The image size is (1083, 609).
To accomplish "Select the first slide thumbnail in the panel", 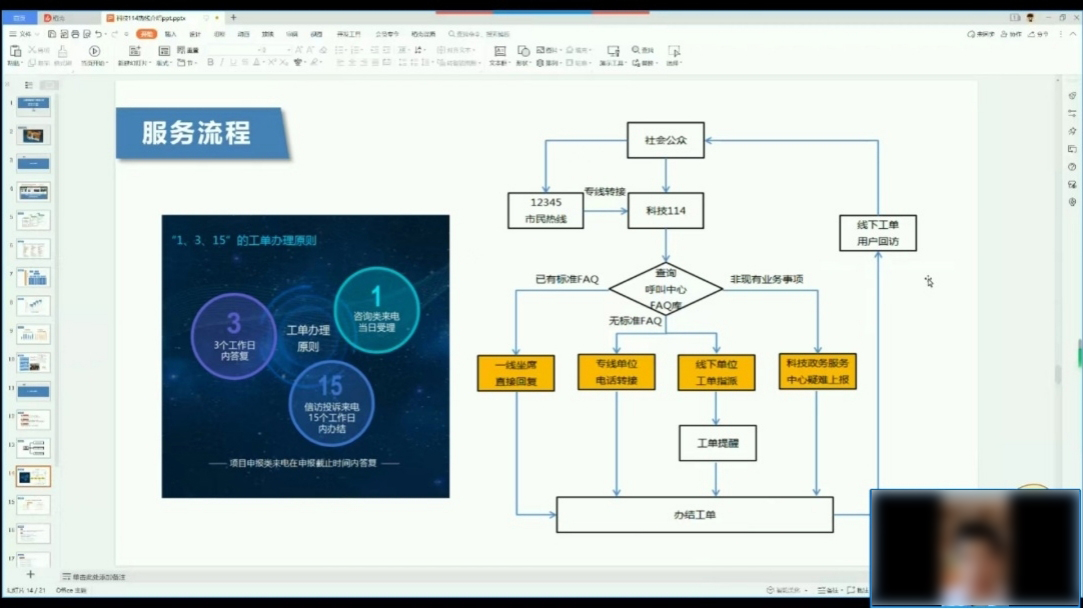I will (34, 106).
